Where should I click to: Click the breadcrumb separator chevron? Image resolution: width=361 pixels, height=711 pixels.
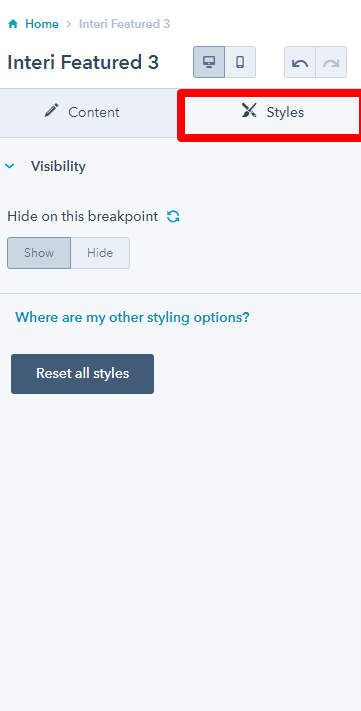click(69, 24)
